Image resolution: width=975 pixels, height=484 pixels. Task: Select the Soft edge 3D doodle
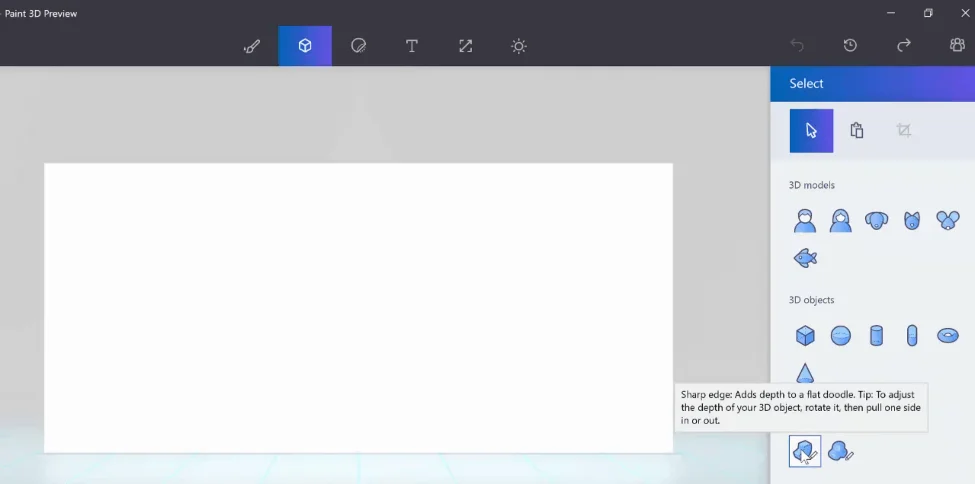(x=841, y=452)
